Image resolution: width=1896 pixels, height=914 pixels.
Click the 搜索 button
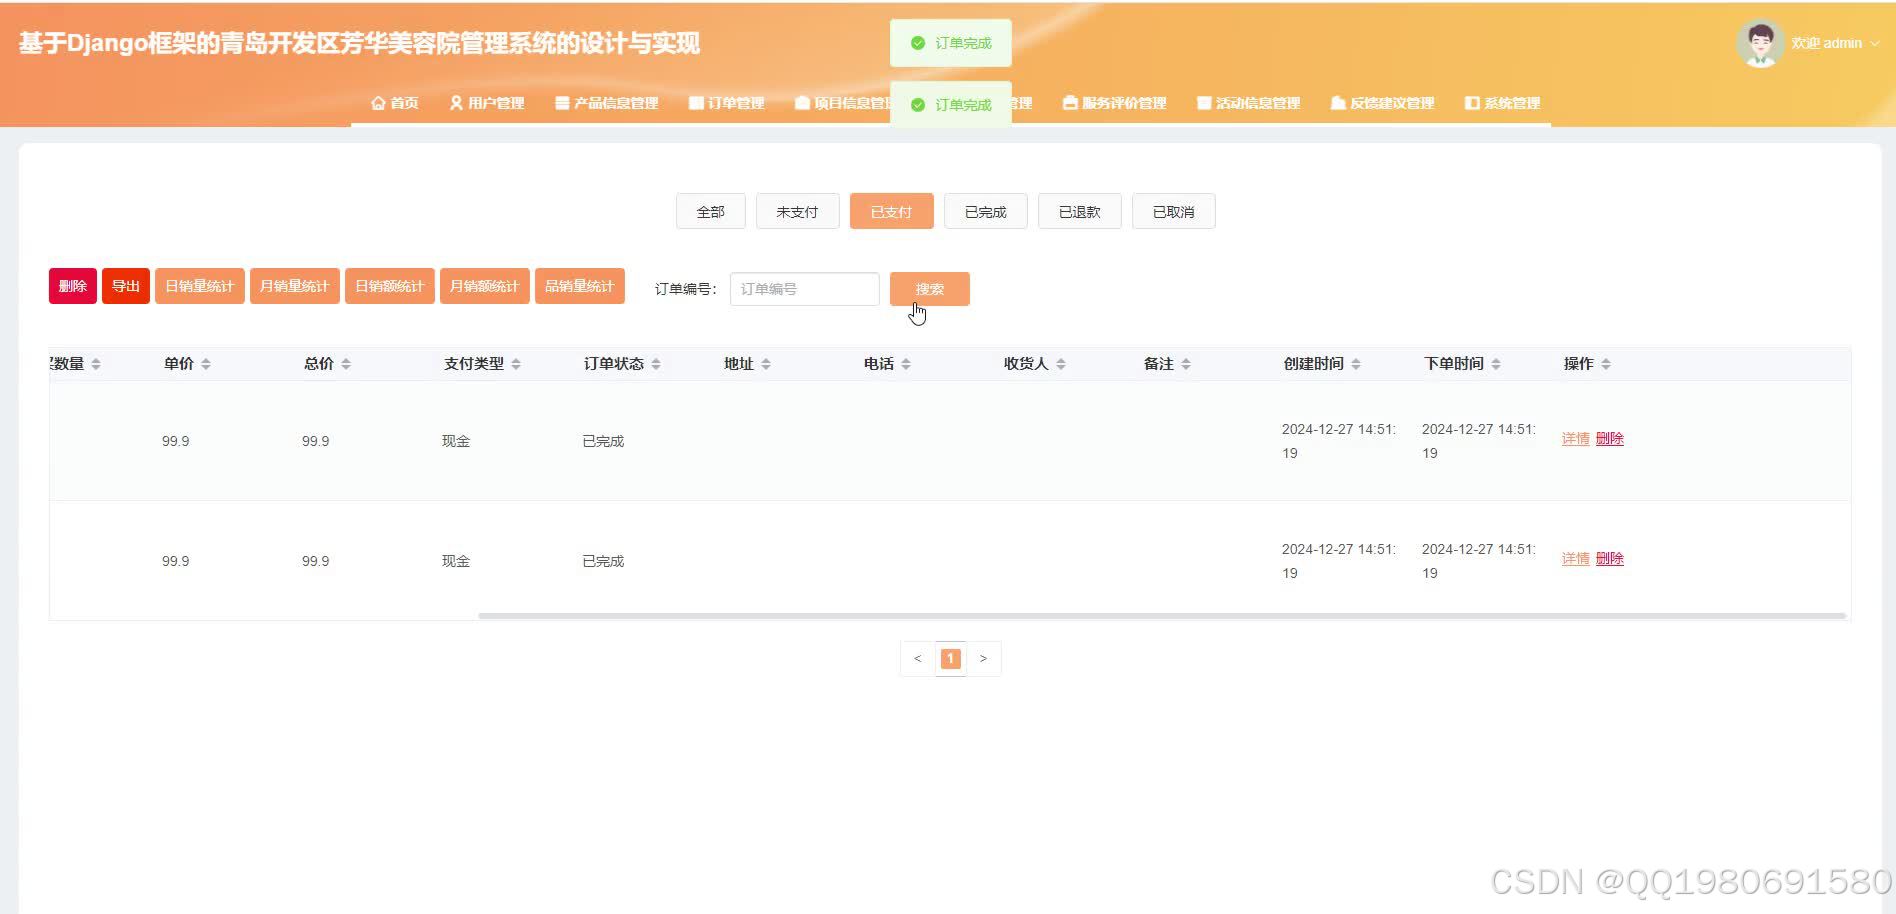pos(928,289)
